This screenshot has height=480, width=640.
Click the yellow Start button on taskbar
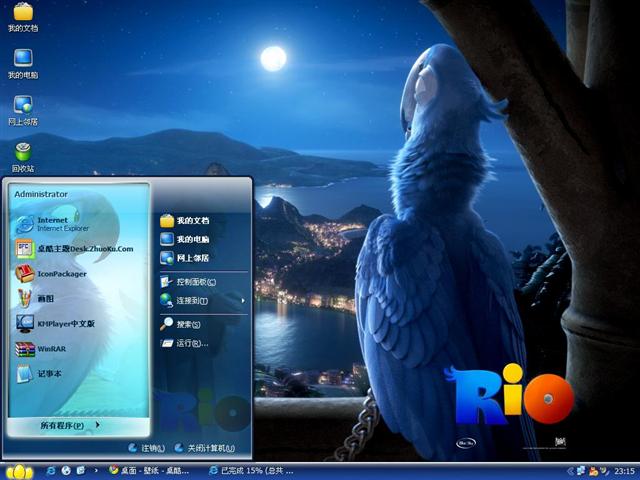[19, 471]
